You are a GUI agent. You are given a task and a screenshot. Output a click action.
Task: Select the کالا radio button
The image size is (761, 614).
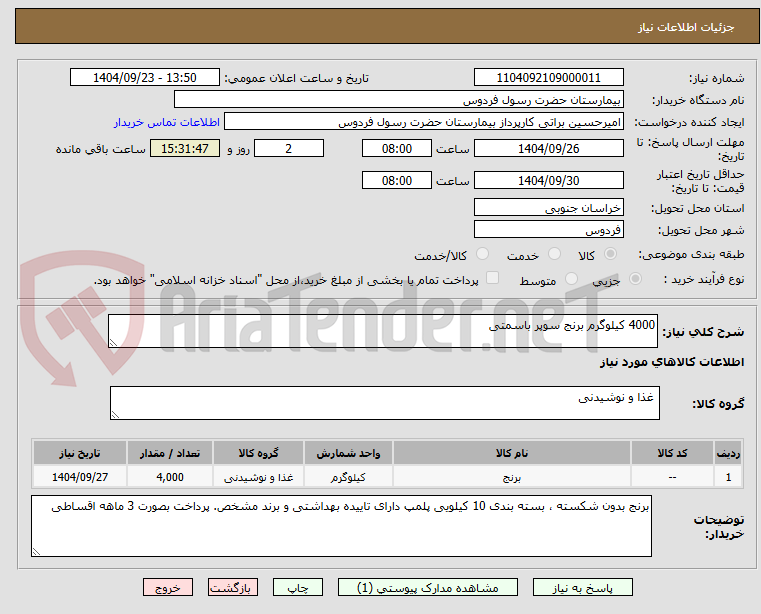(610, 254)
